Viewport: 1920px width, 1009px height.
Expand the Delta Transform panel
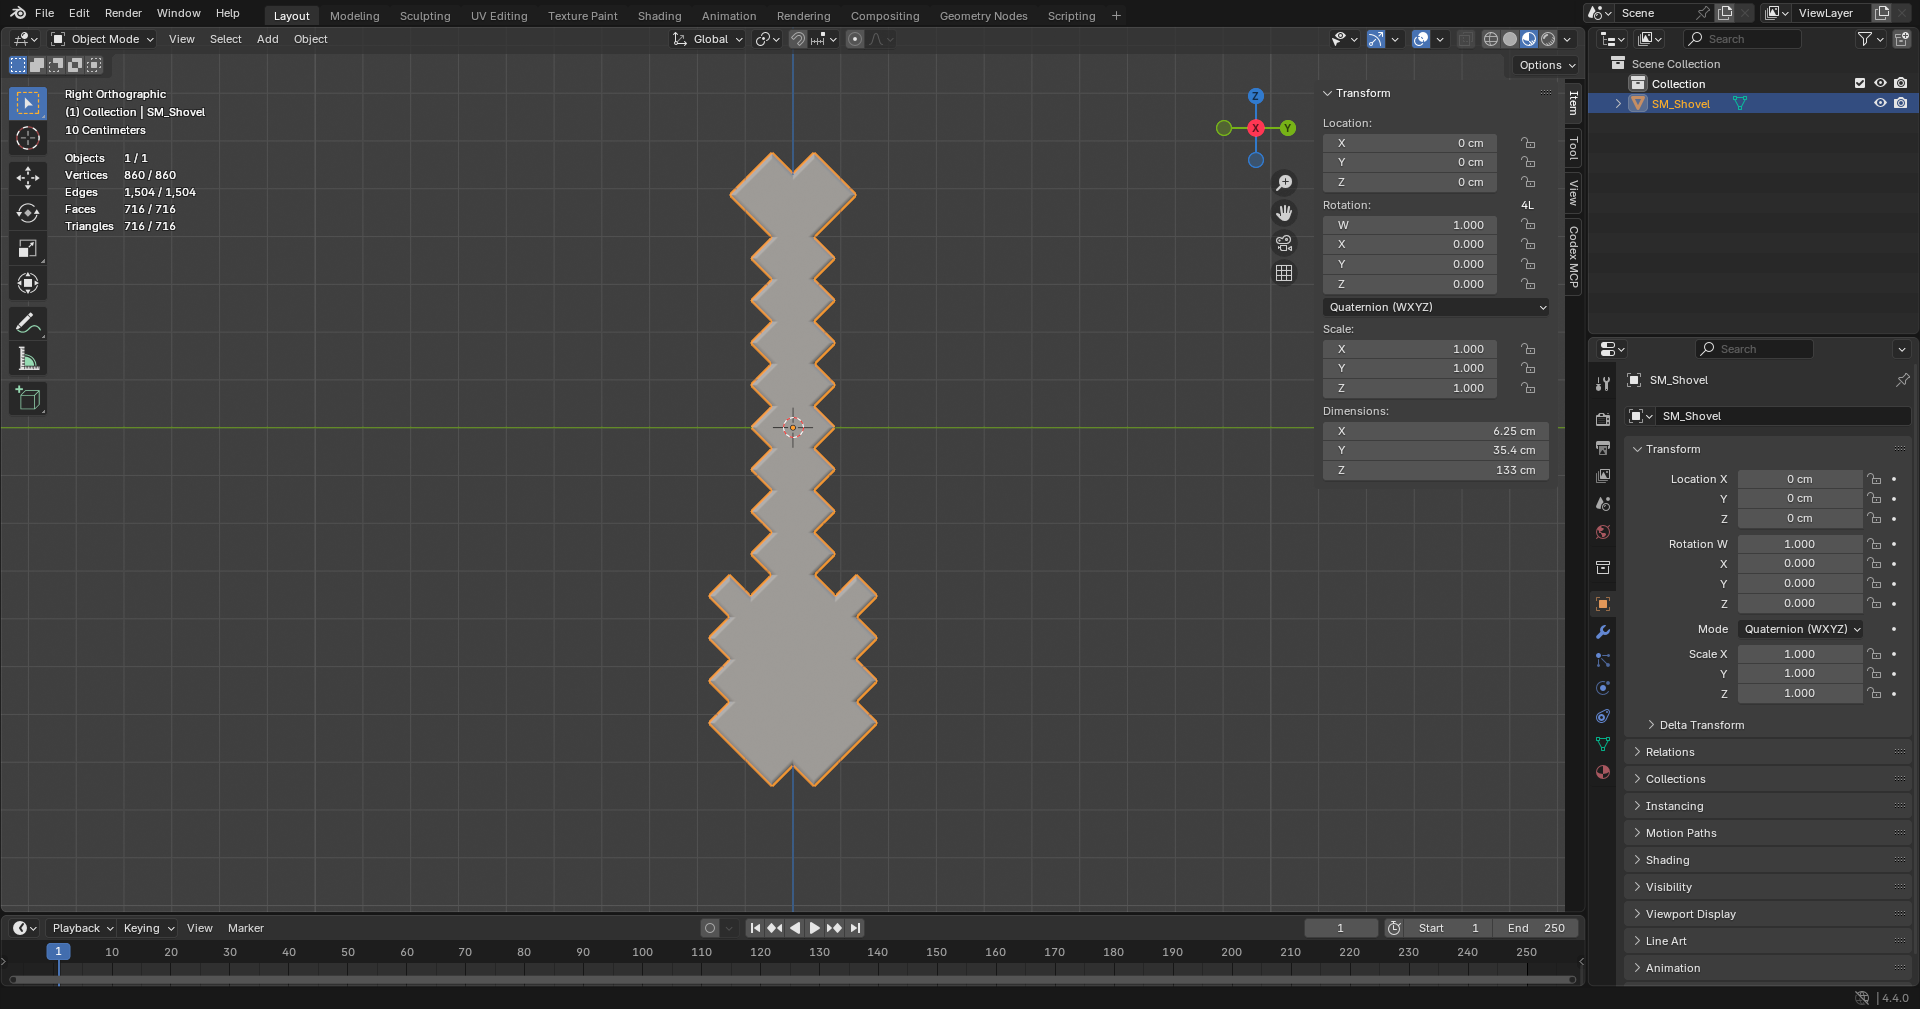[1701, 725]
